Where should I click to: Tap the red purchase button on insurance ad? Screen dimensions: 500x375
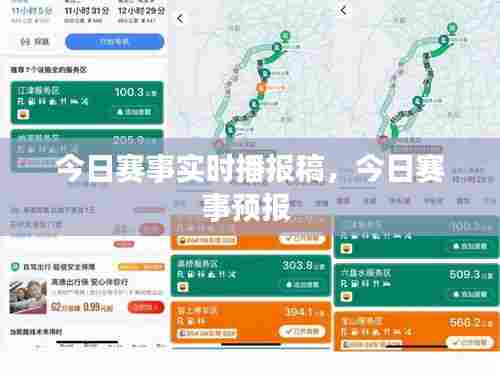(146, 307)
